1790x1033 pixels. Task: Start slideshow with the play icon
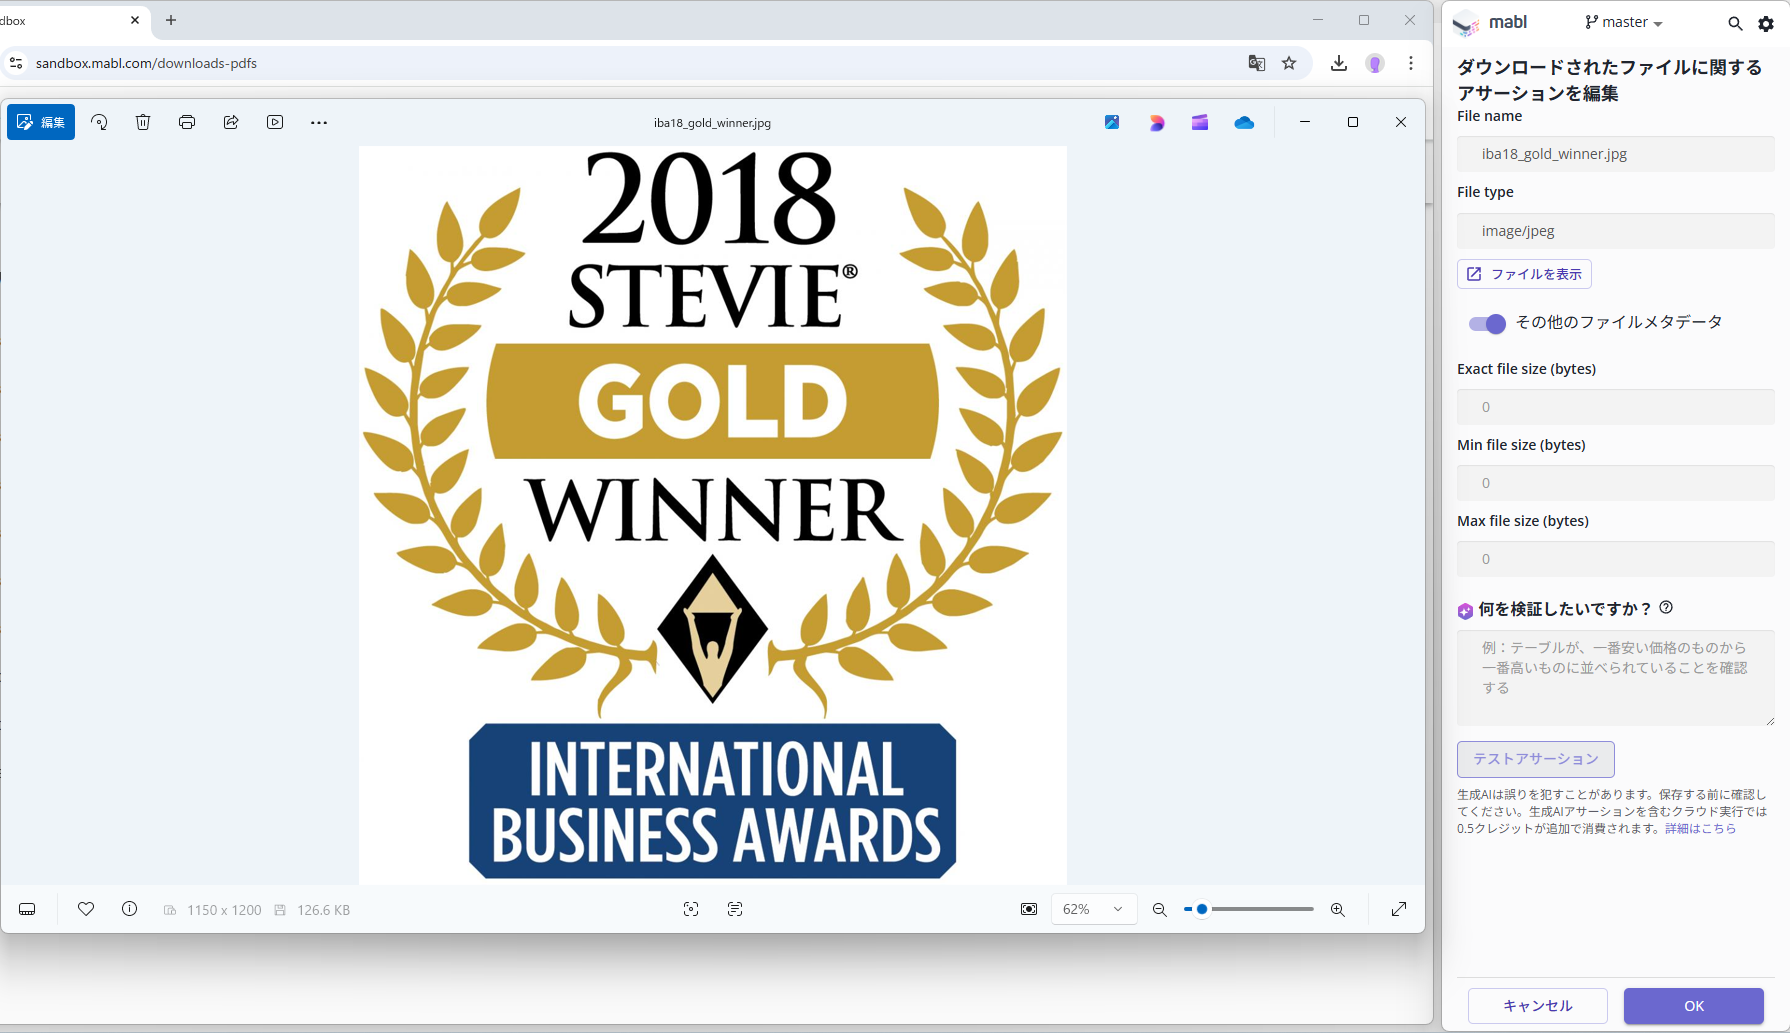(x=275, y=122)
